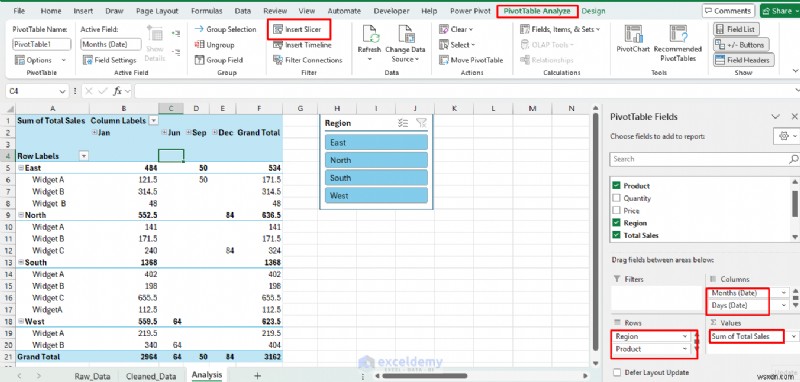This screenshot has height=382, width=800.
Task: Select West in Region slicer
Action: tap(376, 195)
